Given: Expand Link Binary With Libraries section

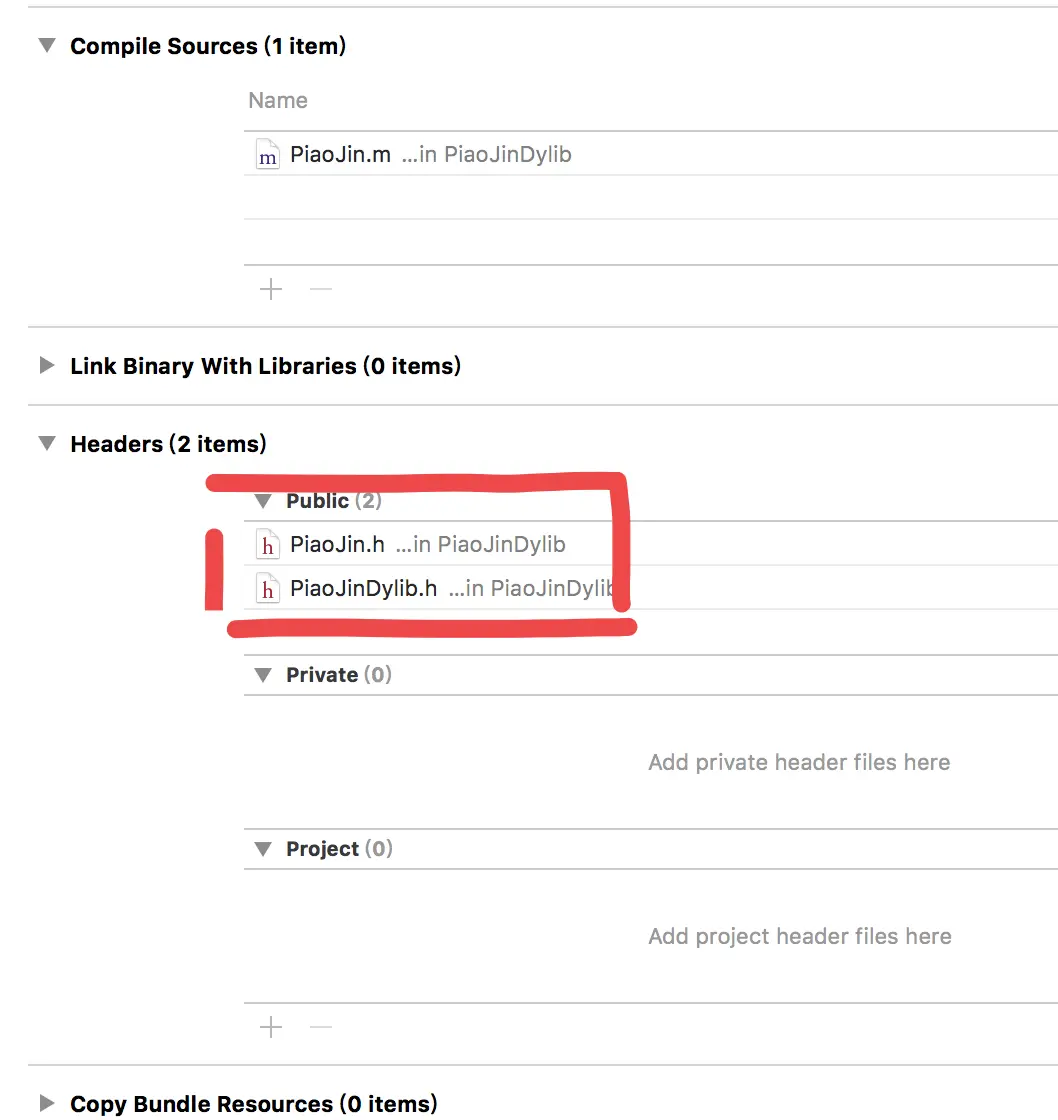Looking at the screenshot, I should (x=46, y=366).
